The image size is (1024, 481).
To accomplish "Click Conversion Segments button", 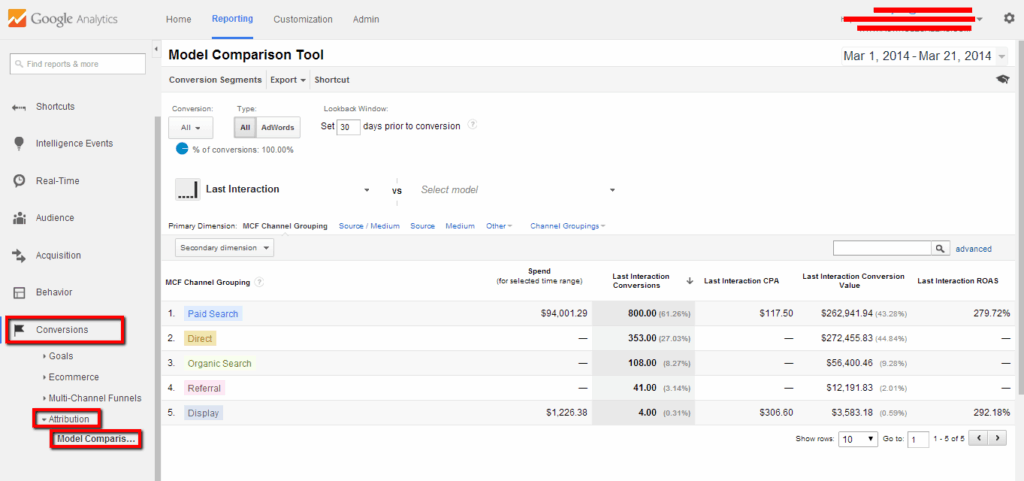I will tap(216, 80).
